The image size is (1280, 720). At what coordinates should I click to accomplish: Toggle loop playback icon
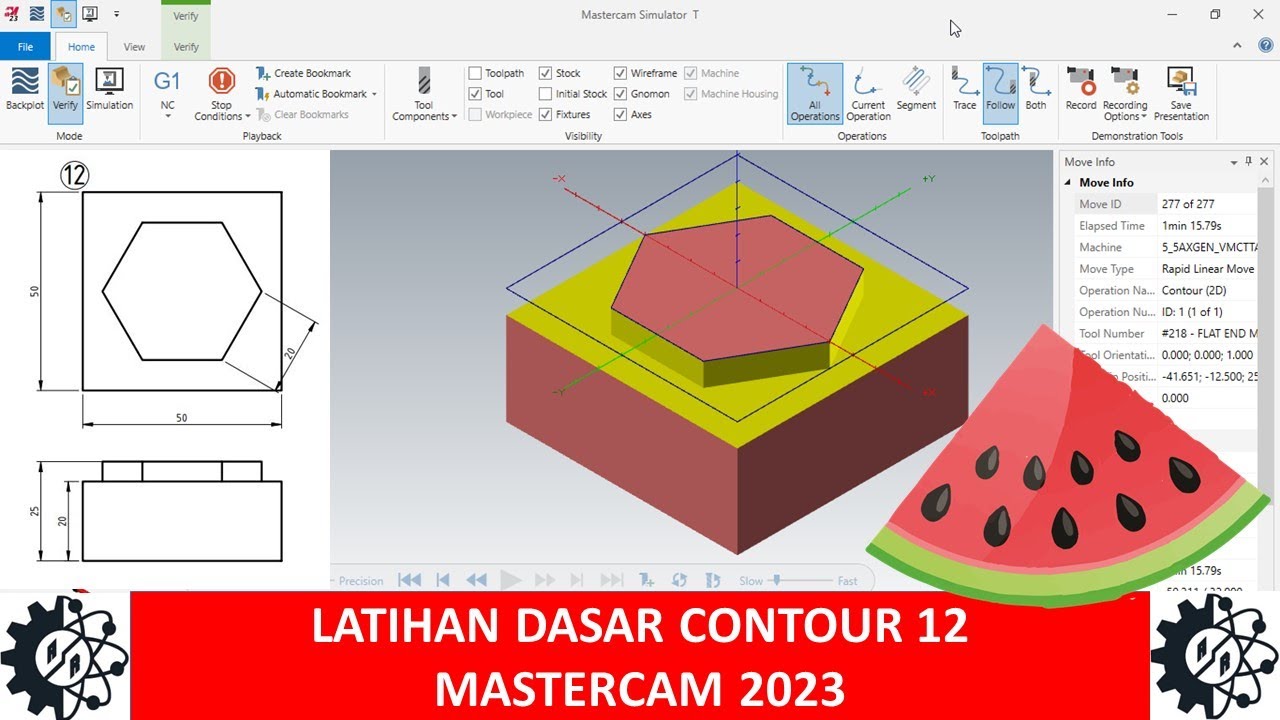tap(680, 580)
